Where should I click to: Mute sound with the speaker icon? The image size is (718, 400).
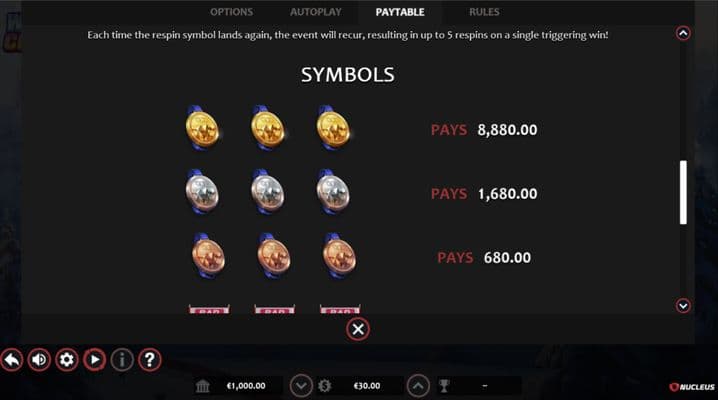(x=39, y=360)
